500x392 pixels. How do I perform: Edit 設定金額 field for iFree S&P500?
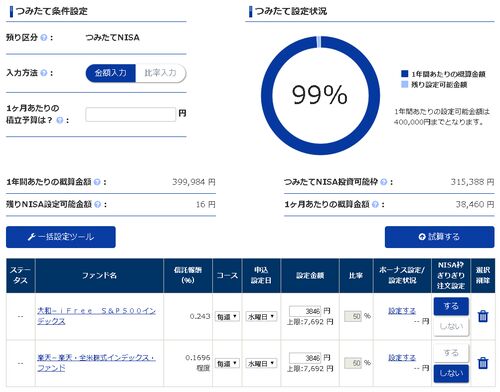click(305, 311)
